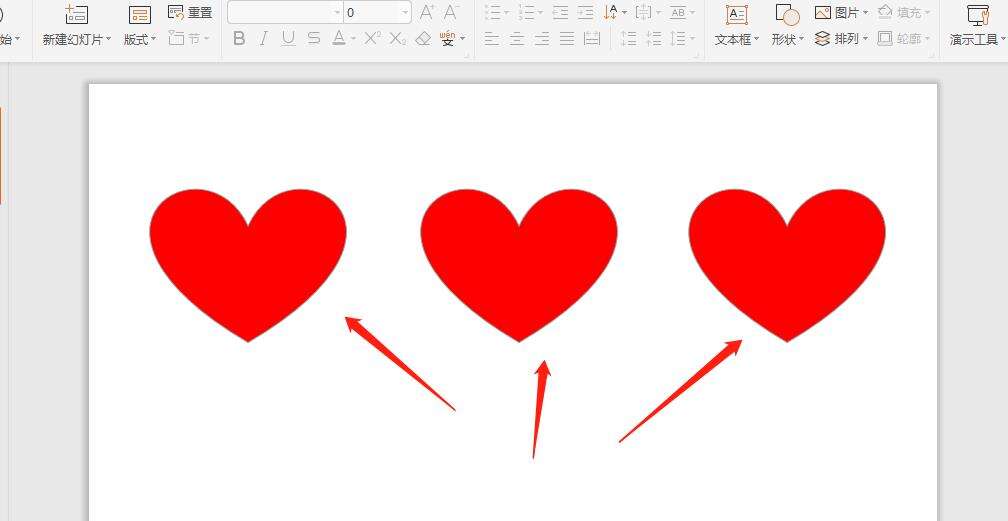Expand the 节 section dropdown arrow

click(206, 39)
